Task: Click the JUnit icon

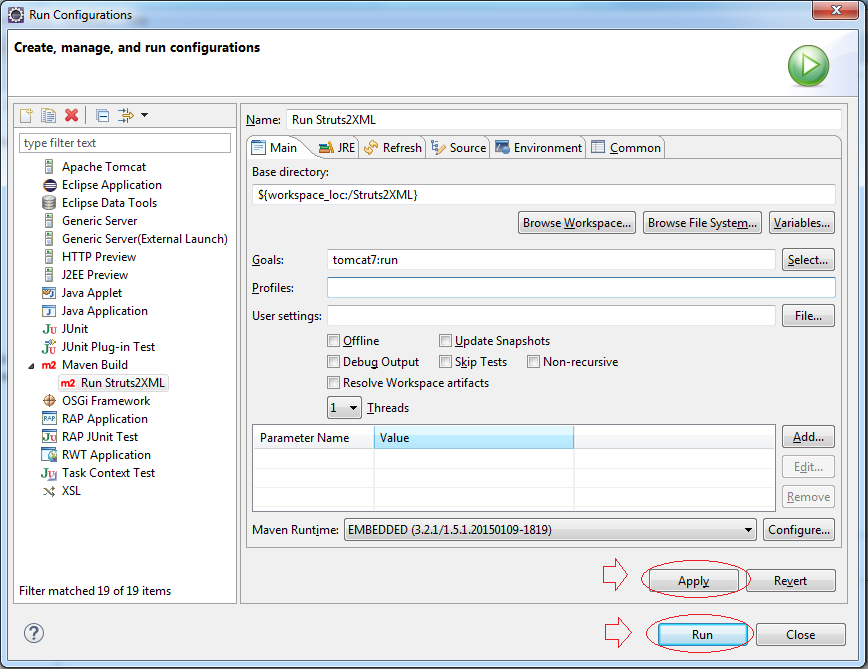Action: pyautogui.click(x=49, y=329)
